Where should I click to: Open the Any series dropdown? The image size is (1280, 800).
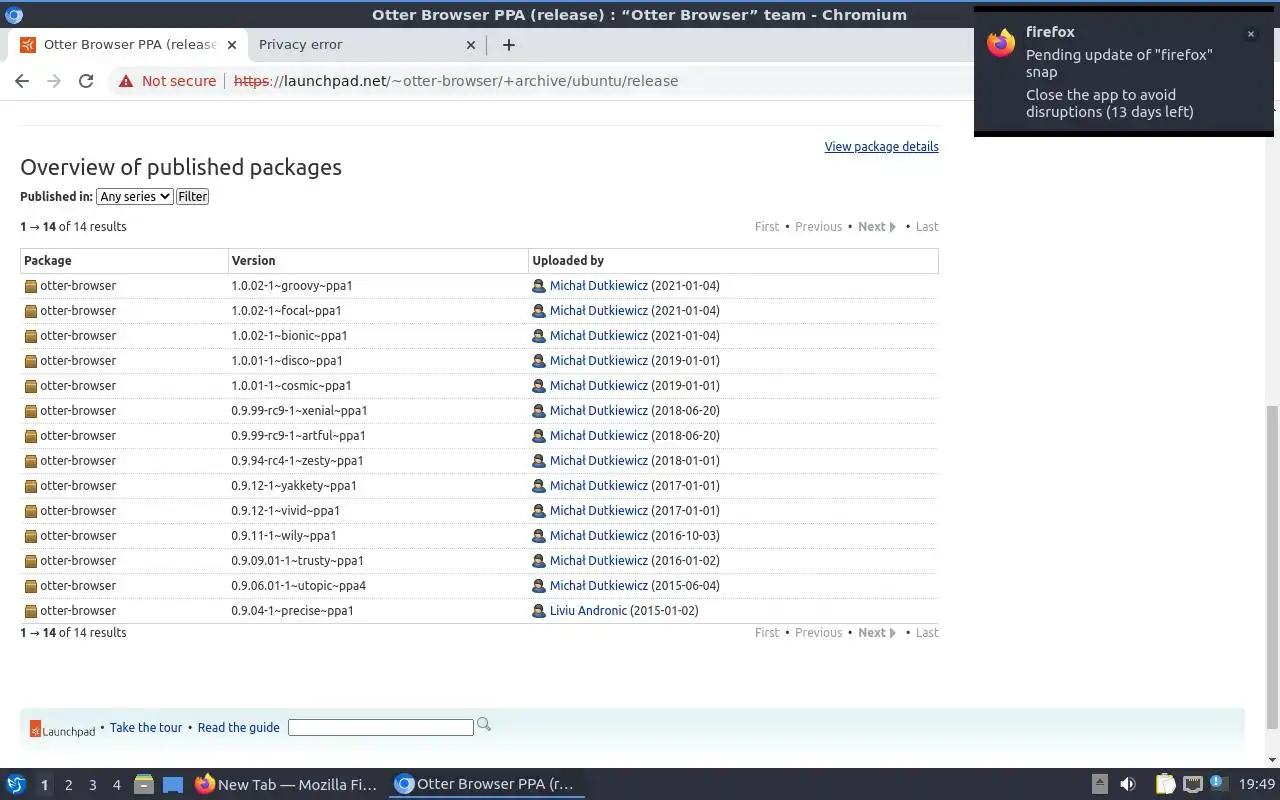click(135, 197)
